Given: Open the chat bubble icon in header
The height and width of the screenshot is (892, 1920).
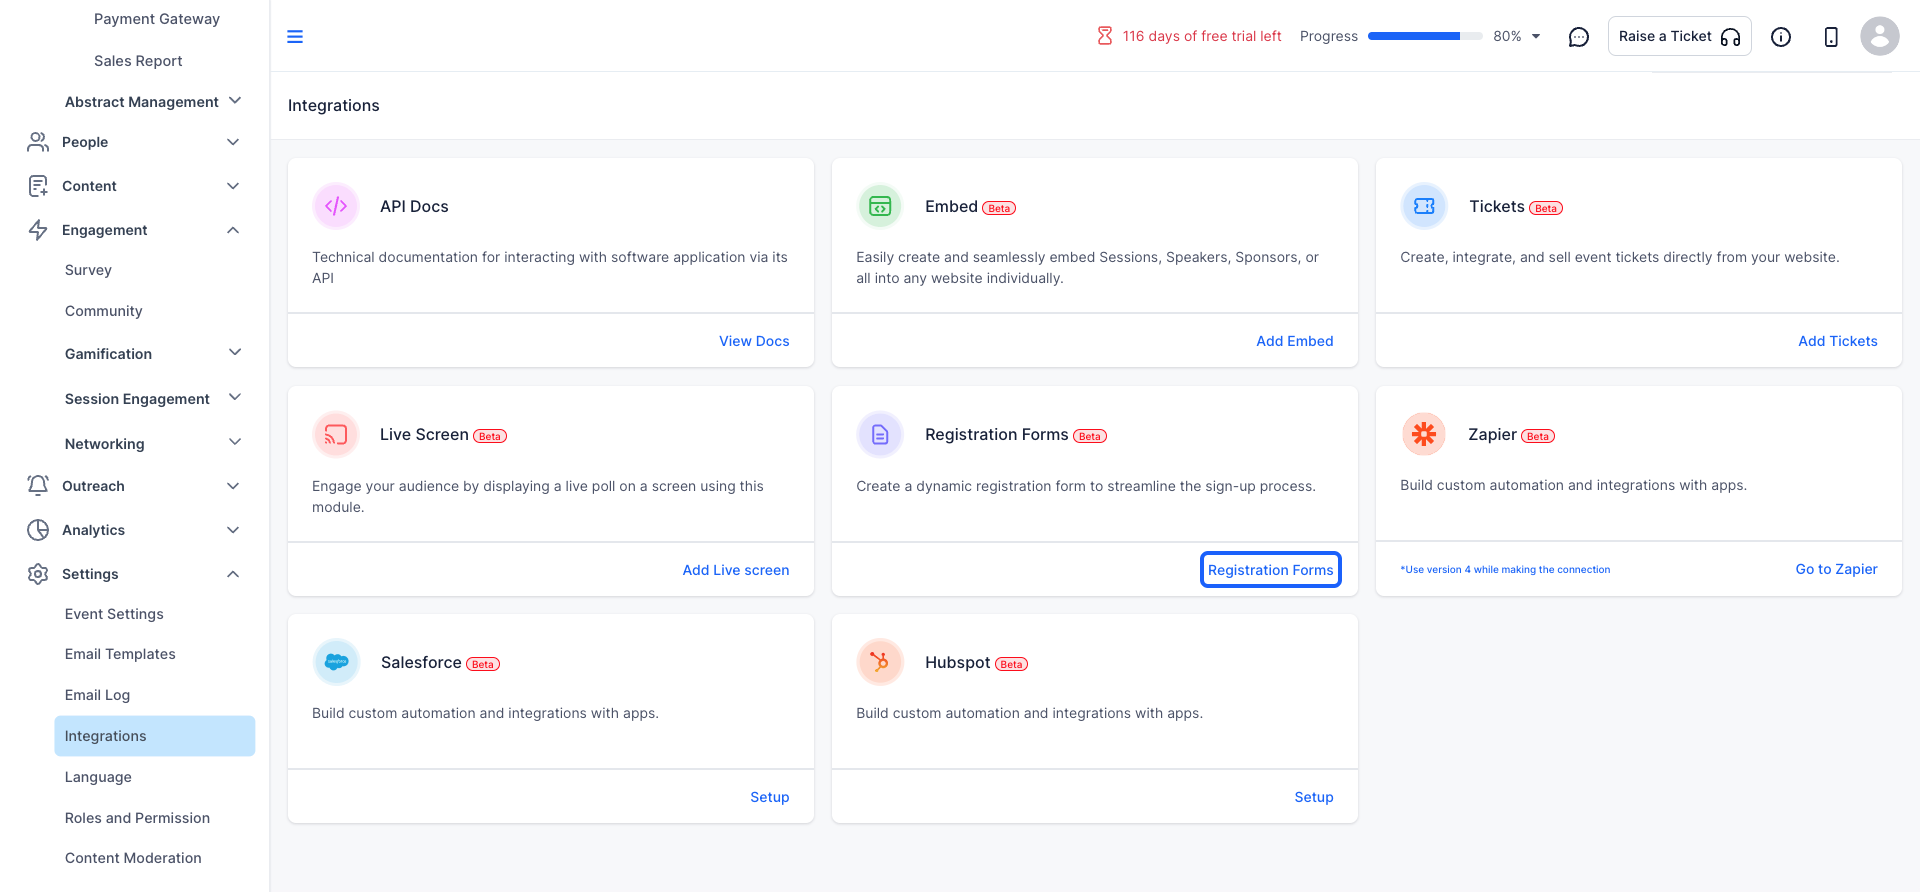Looking at the screenshot, I should coord(1579,37).
